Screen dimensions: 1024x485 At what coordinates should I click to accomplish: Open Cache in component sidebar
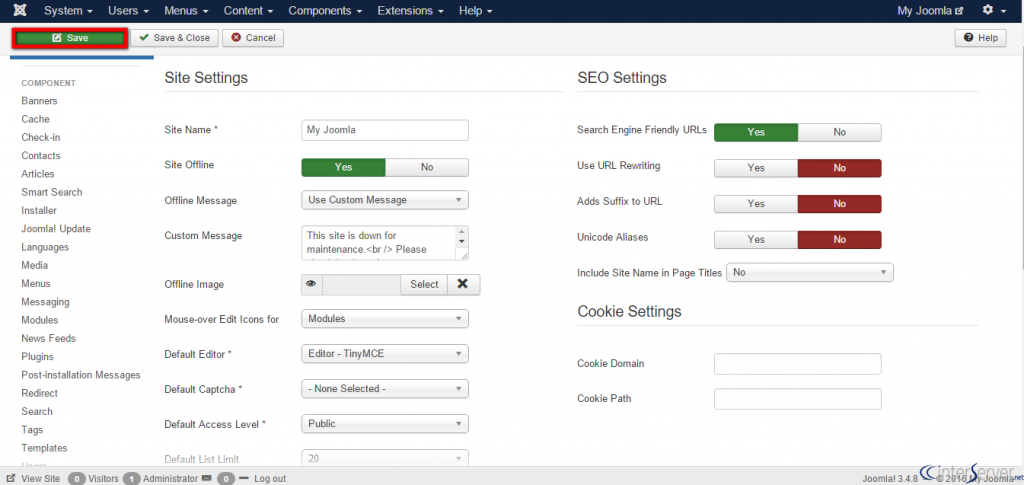tap(35, 119)
